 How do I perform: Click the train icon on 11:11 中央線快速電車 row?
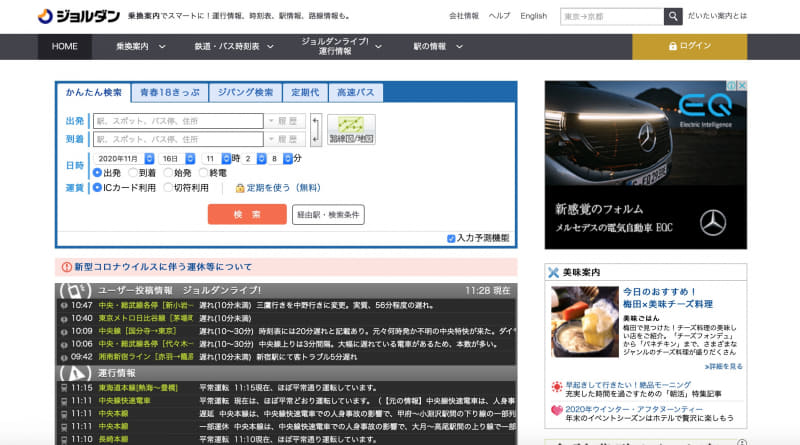[64, 401]
